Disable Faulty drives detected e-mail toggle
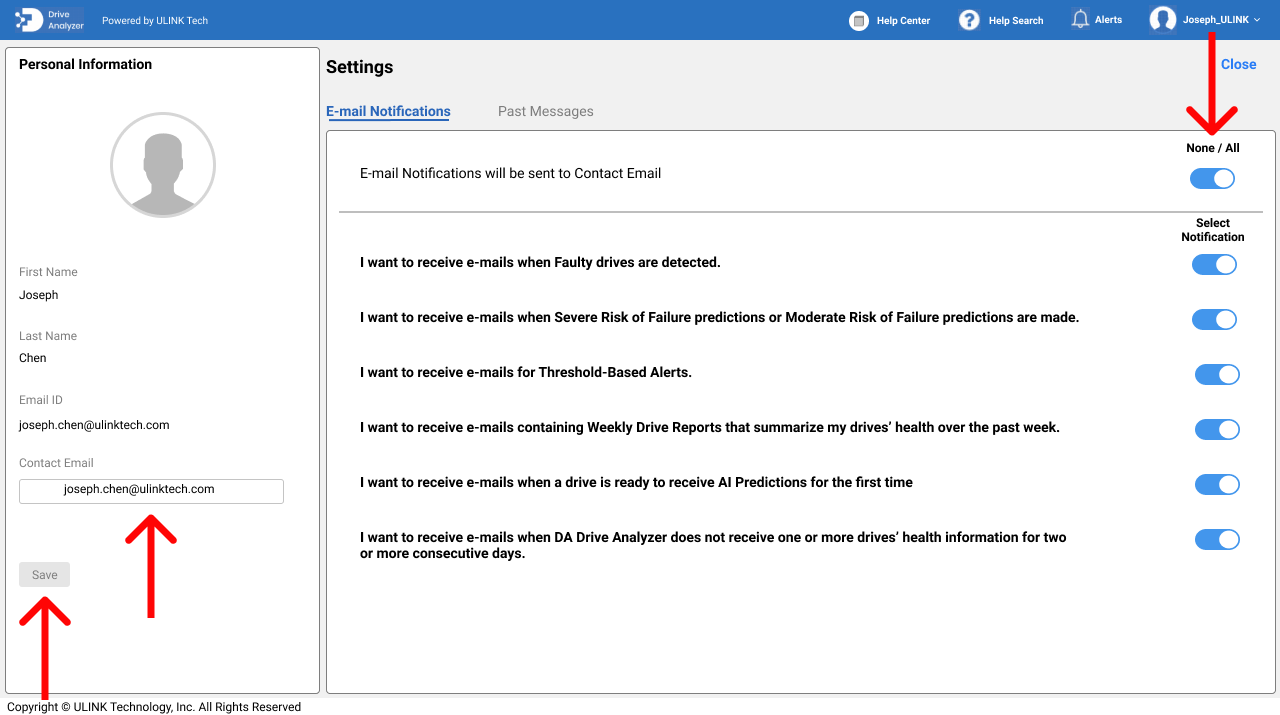 pyautogui.click(x=1214, y=265)
